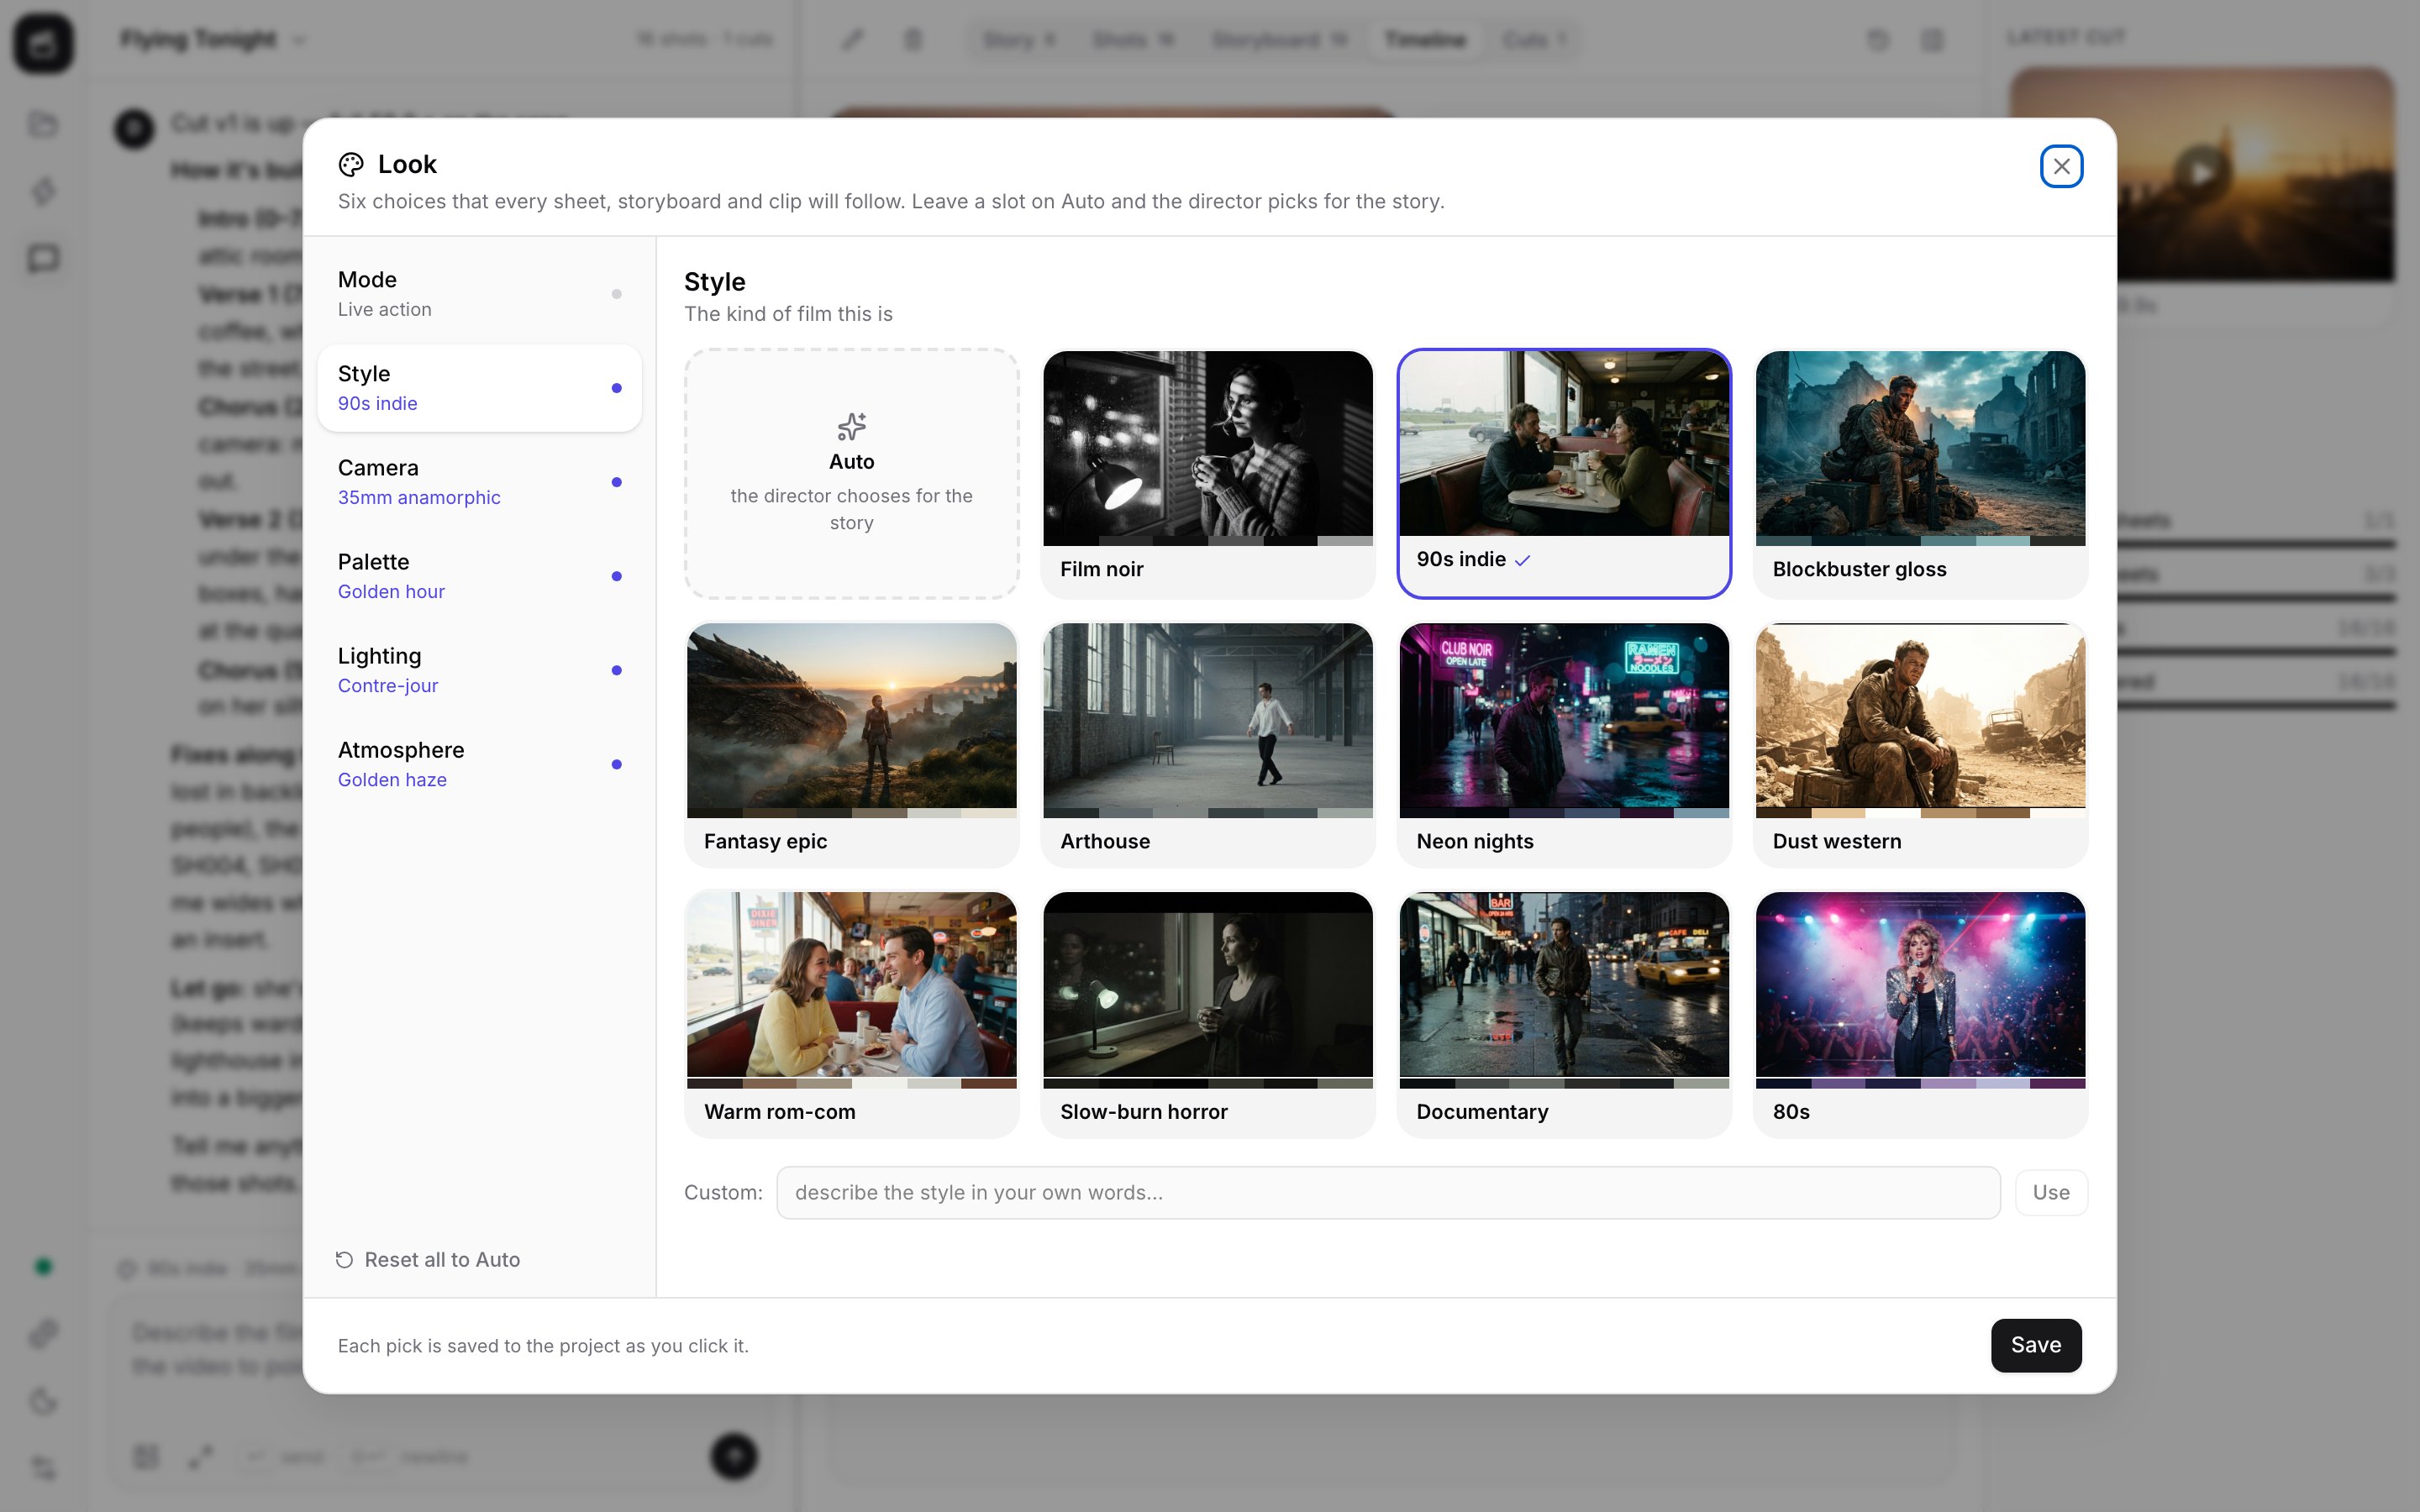Open the Mode section
The height and width of the screenshot is (1512, 2420).
coord(479,294)
